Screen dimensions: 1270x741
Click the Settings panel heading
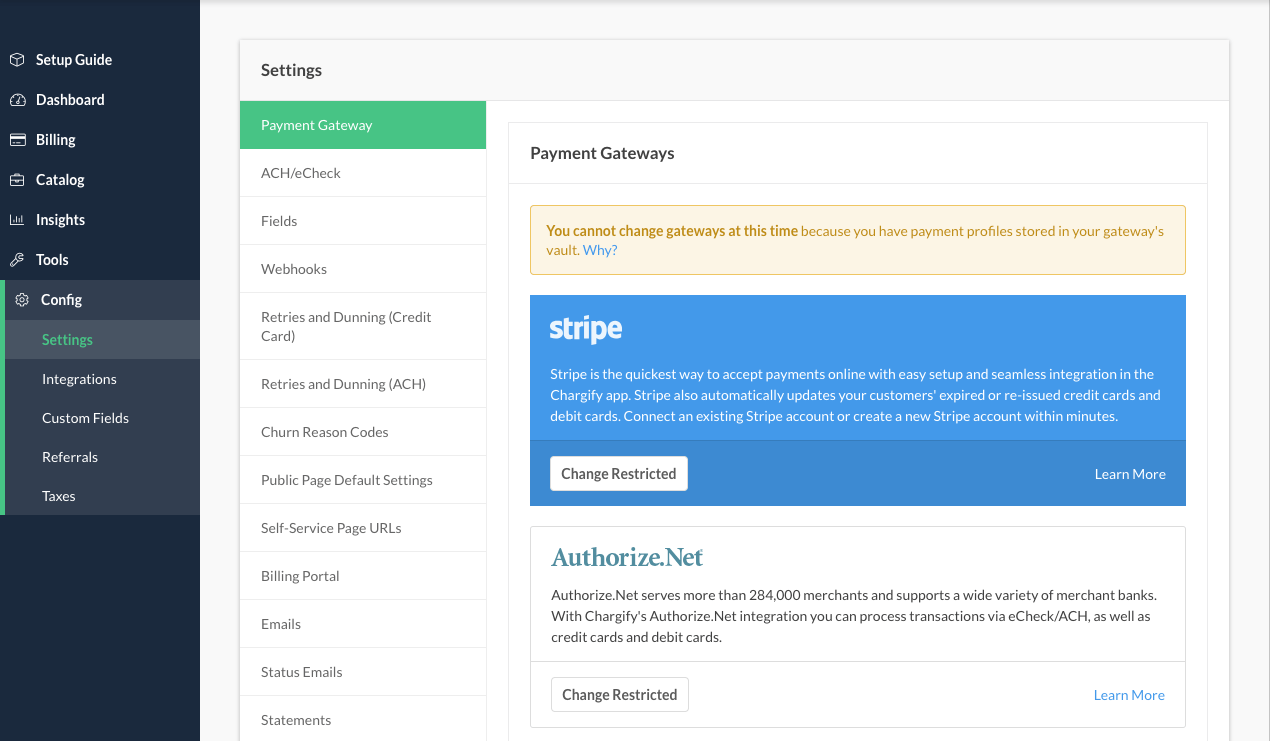click(x=291, y=70)
